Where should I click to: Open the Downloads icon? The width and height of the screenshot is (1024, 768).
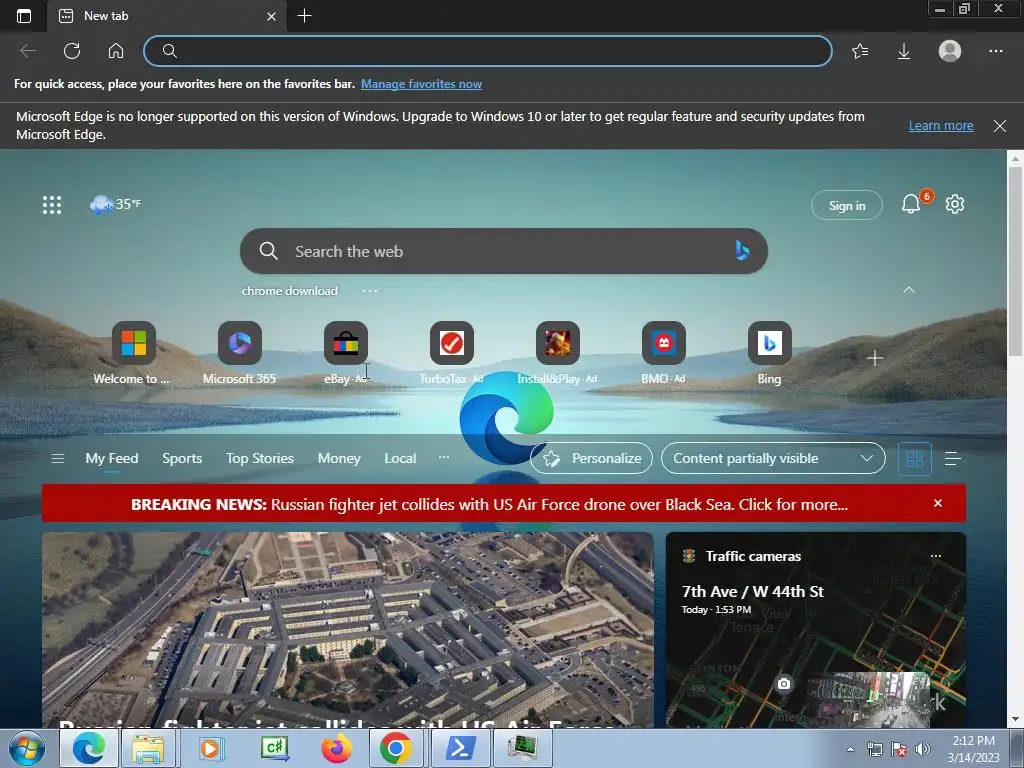click(x=904, y=51)
